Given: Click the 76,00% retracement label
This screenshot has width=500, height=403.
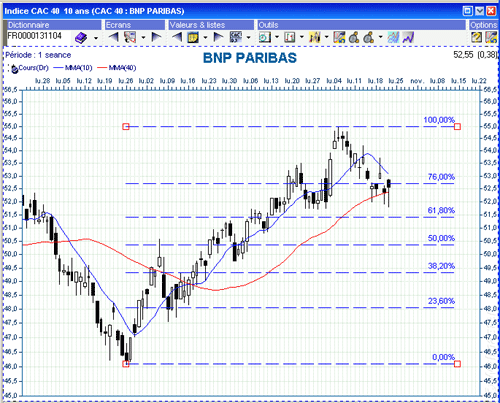Looking at the screenshot, I should 441,177.
